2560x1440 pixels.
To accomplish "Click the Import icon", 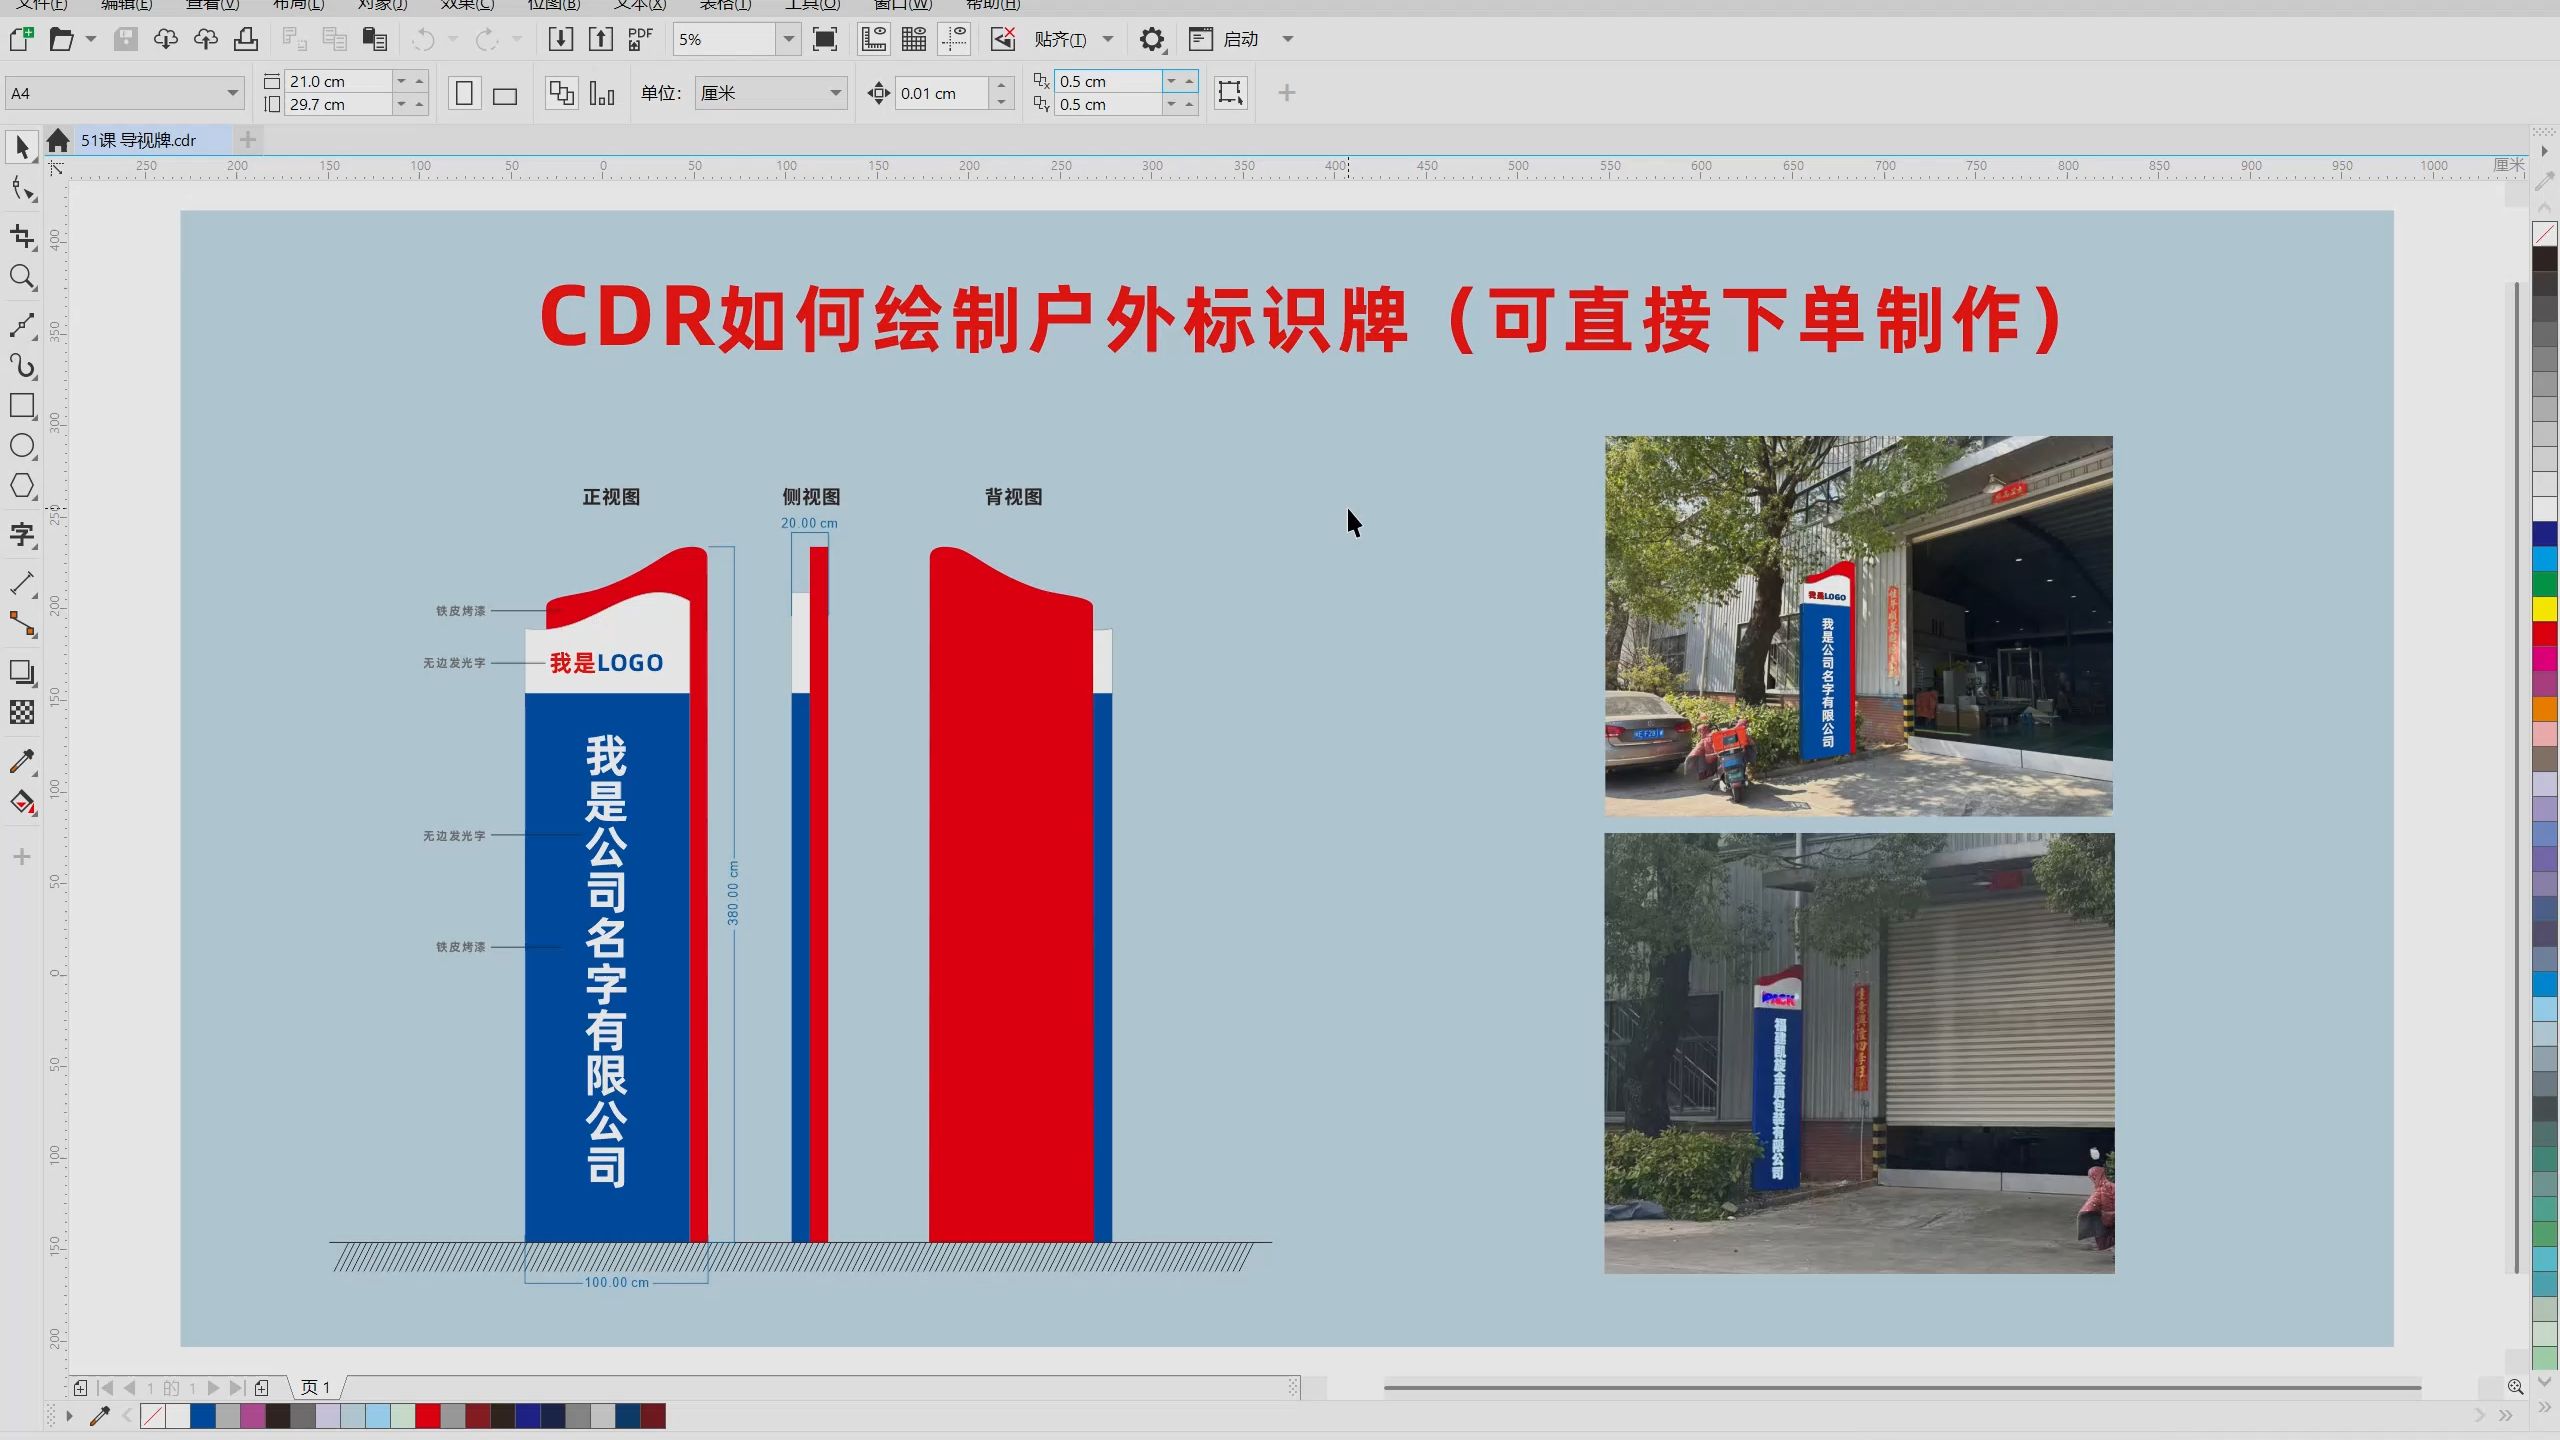I will coord(561,39).
